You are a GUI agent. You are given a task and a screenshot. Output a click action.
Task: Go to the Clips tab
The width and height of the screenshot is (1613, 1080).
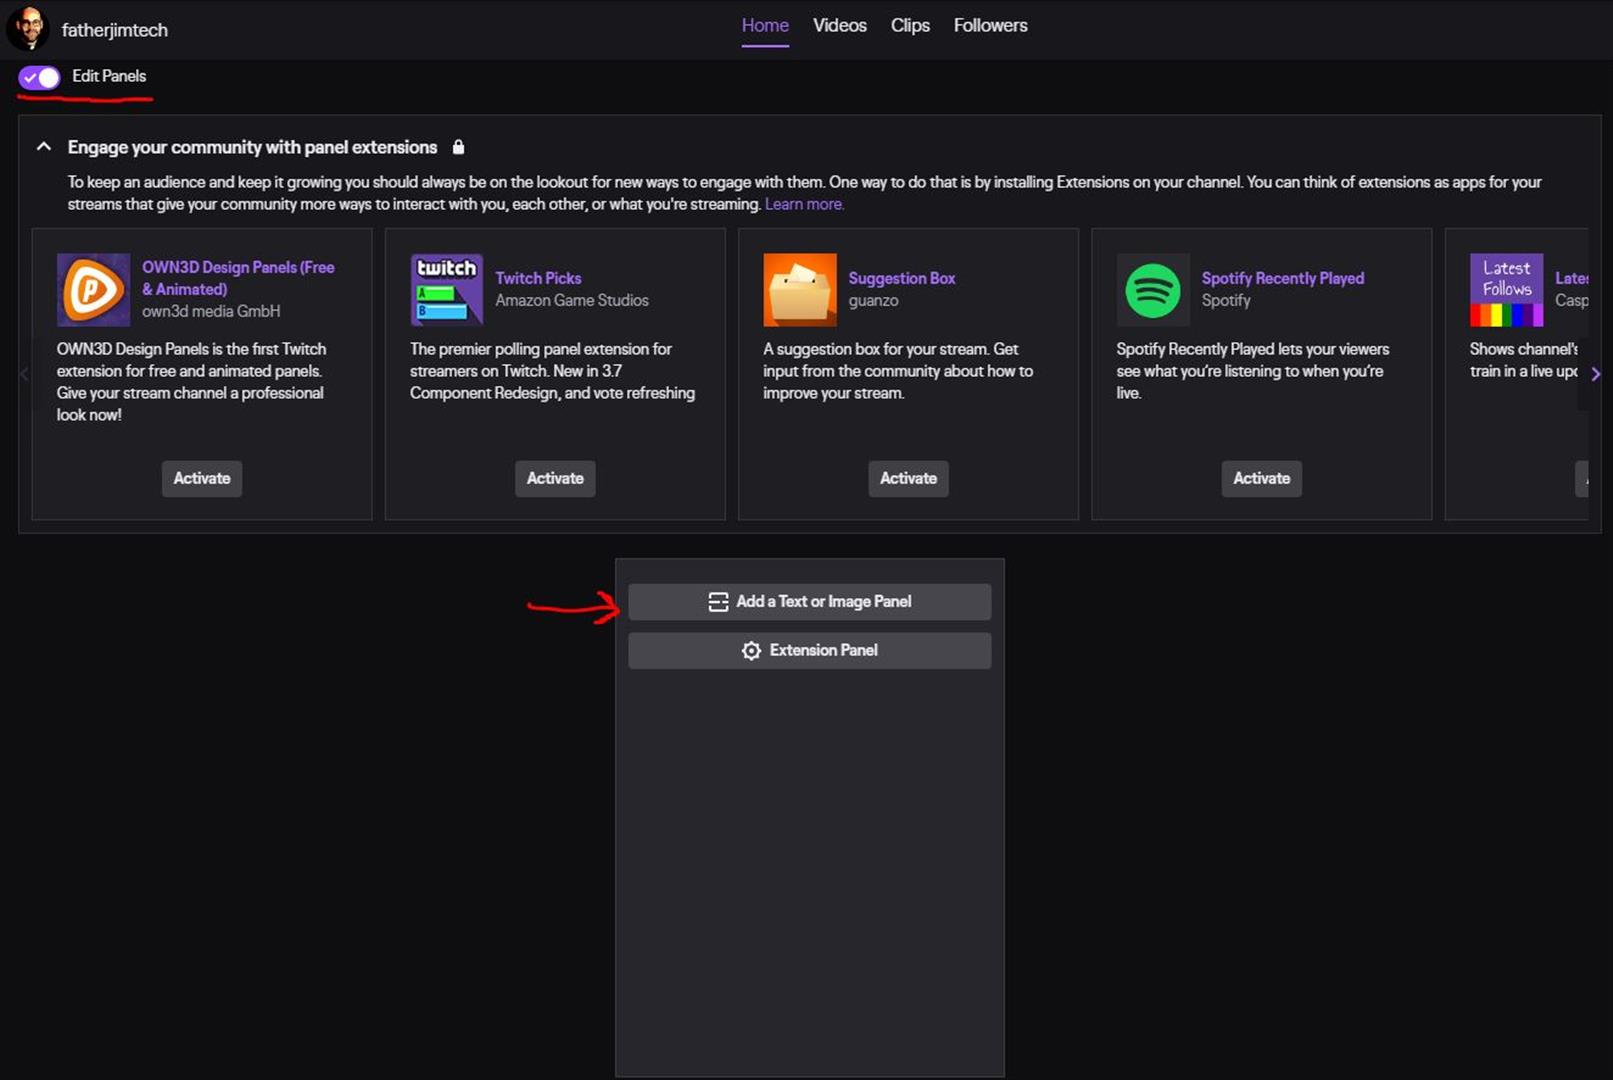point(910,26)
